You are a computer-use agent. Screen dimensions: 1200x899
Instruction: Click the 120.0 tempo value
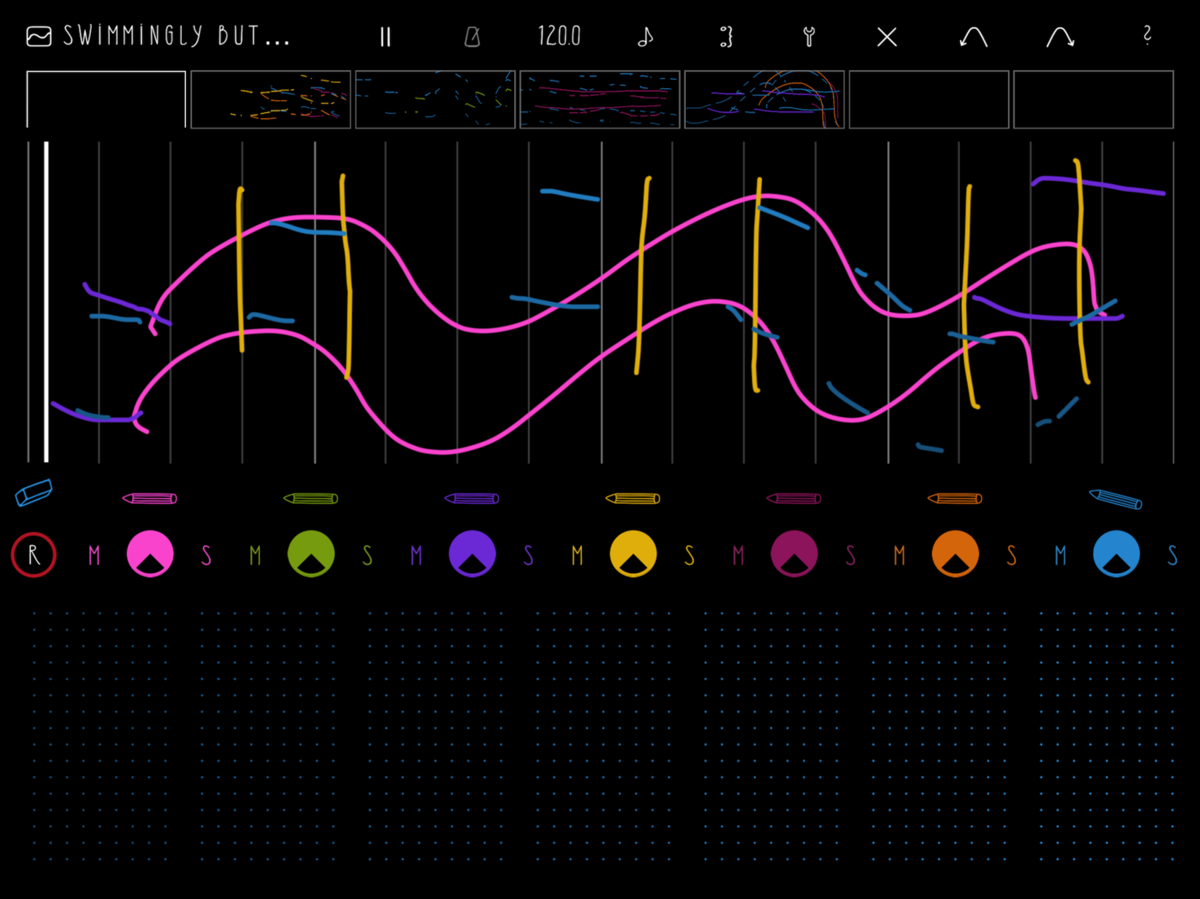pos(559,37)
